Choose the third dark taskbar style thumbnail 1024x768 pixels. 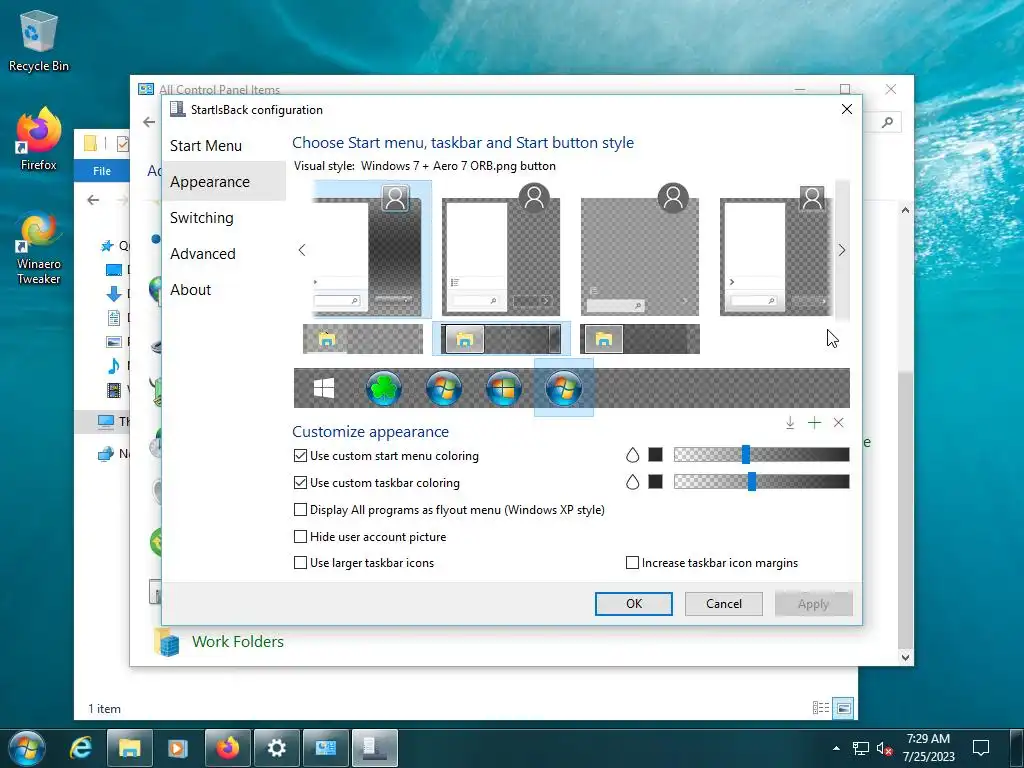pos(640,339)
